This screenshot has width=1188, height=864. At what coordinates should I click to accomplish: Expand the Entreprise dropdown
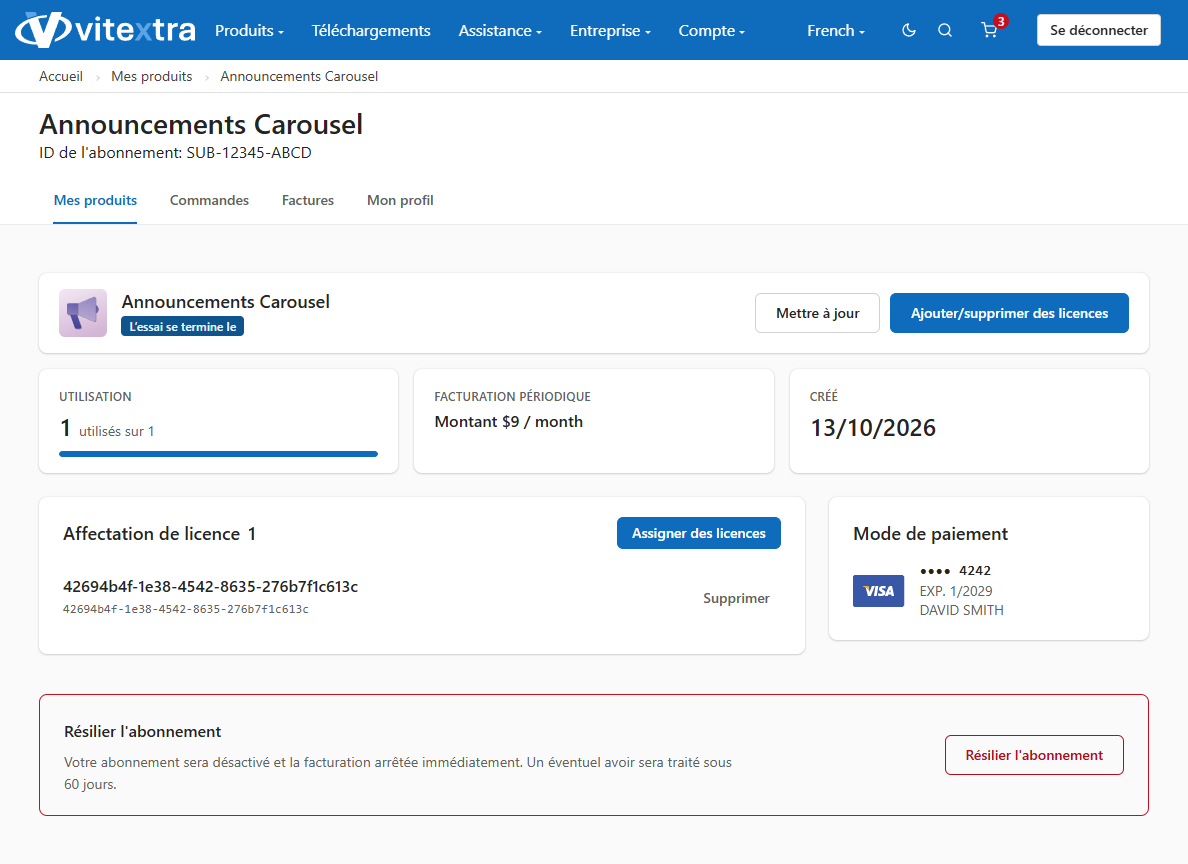coord(610,30)
